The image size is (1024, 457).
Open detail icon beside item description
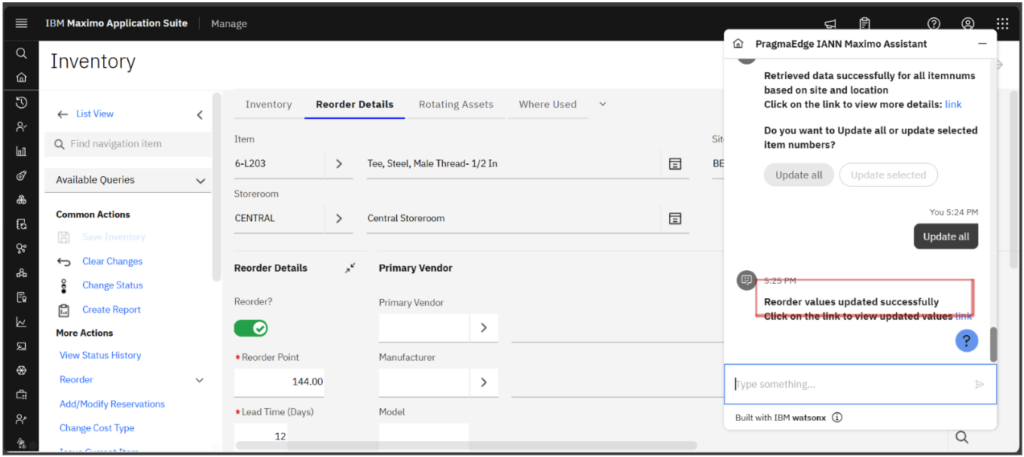[675, 163]
